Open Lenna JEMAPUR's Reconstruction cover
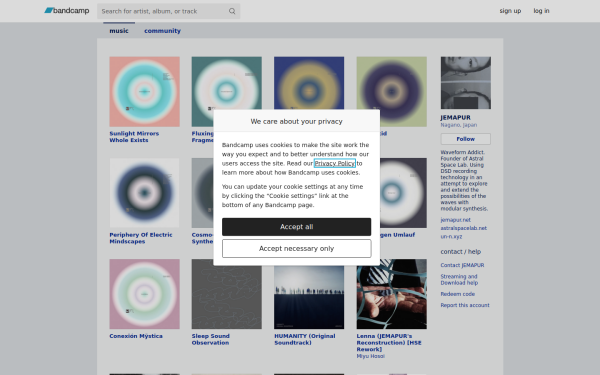Viewport: 600px width, 375px height. [391, 297]
